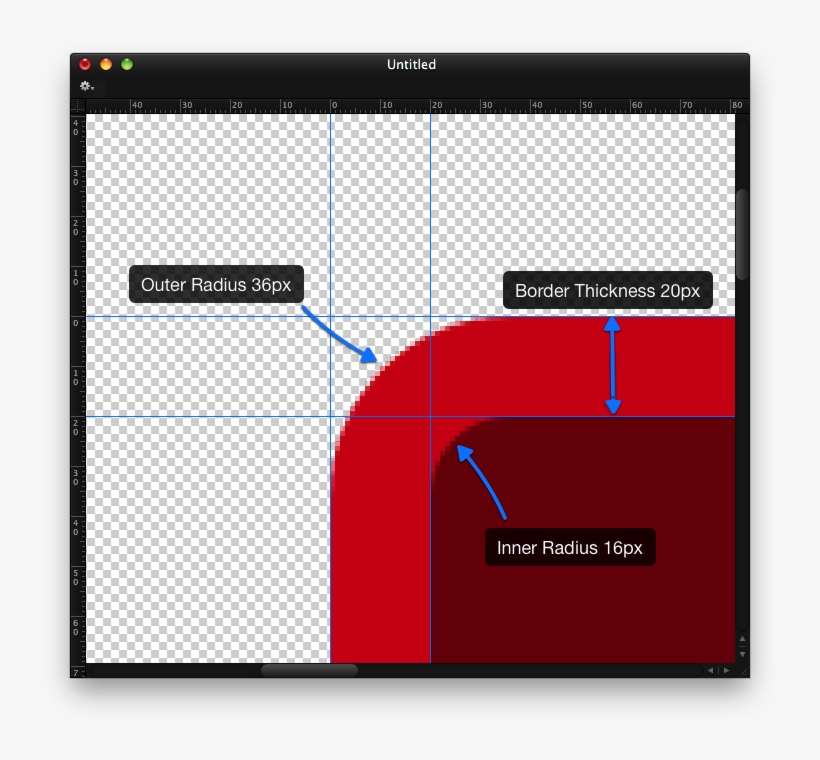Click the vertical scrollbar thumb

point(742,234)
